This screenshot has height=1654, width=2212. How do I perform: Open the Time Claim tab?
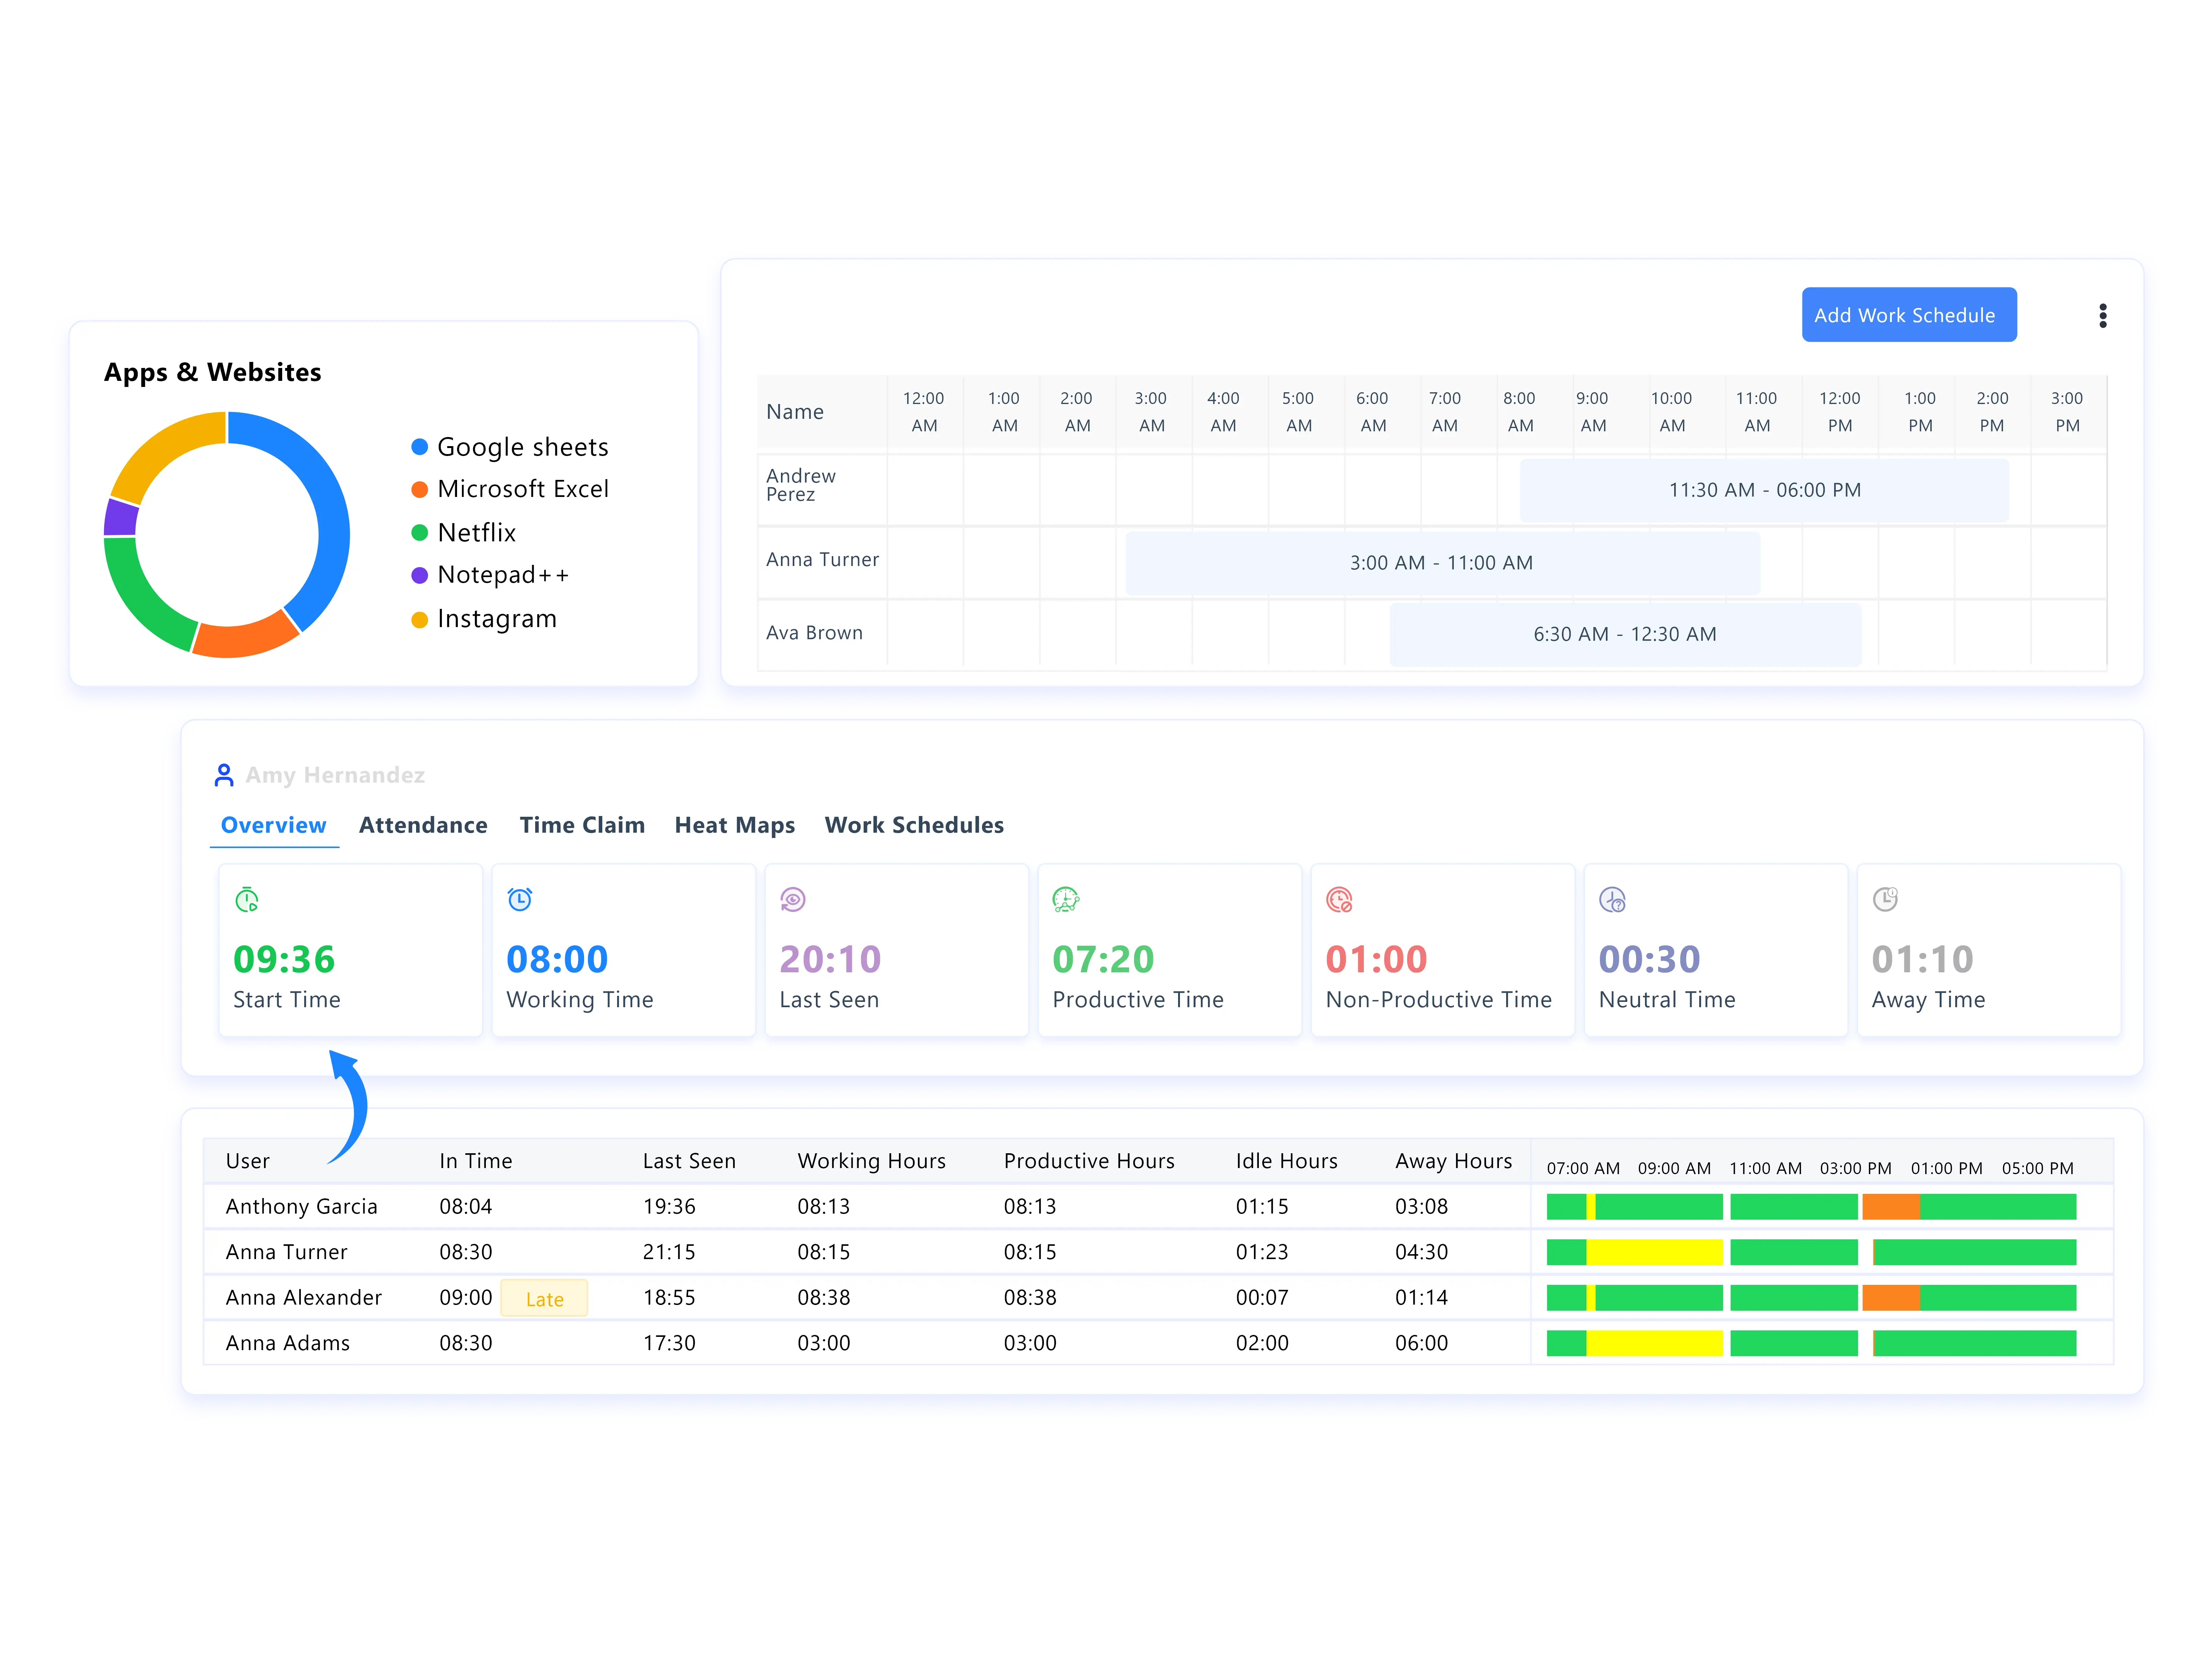click(x=582, y=825)
